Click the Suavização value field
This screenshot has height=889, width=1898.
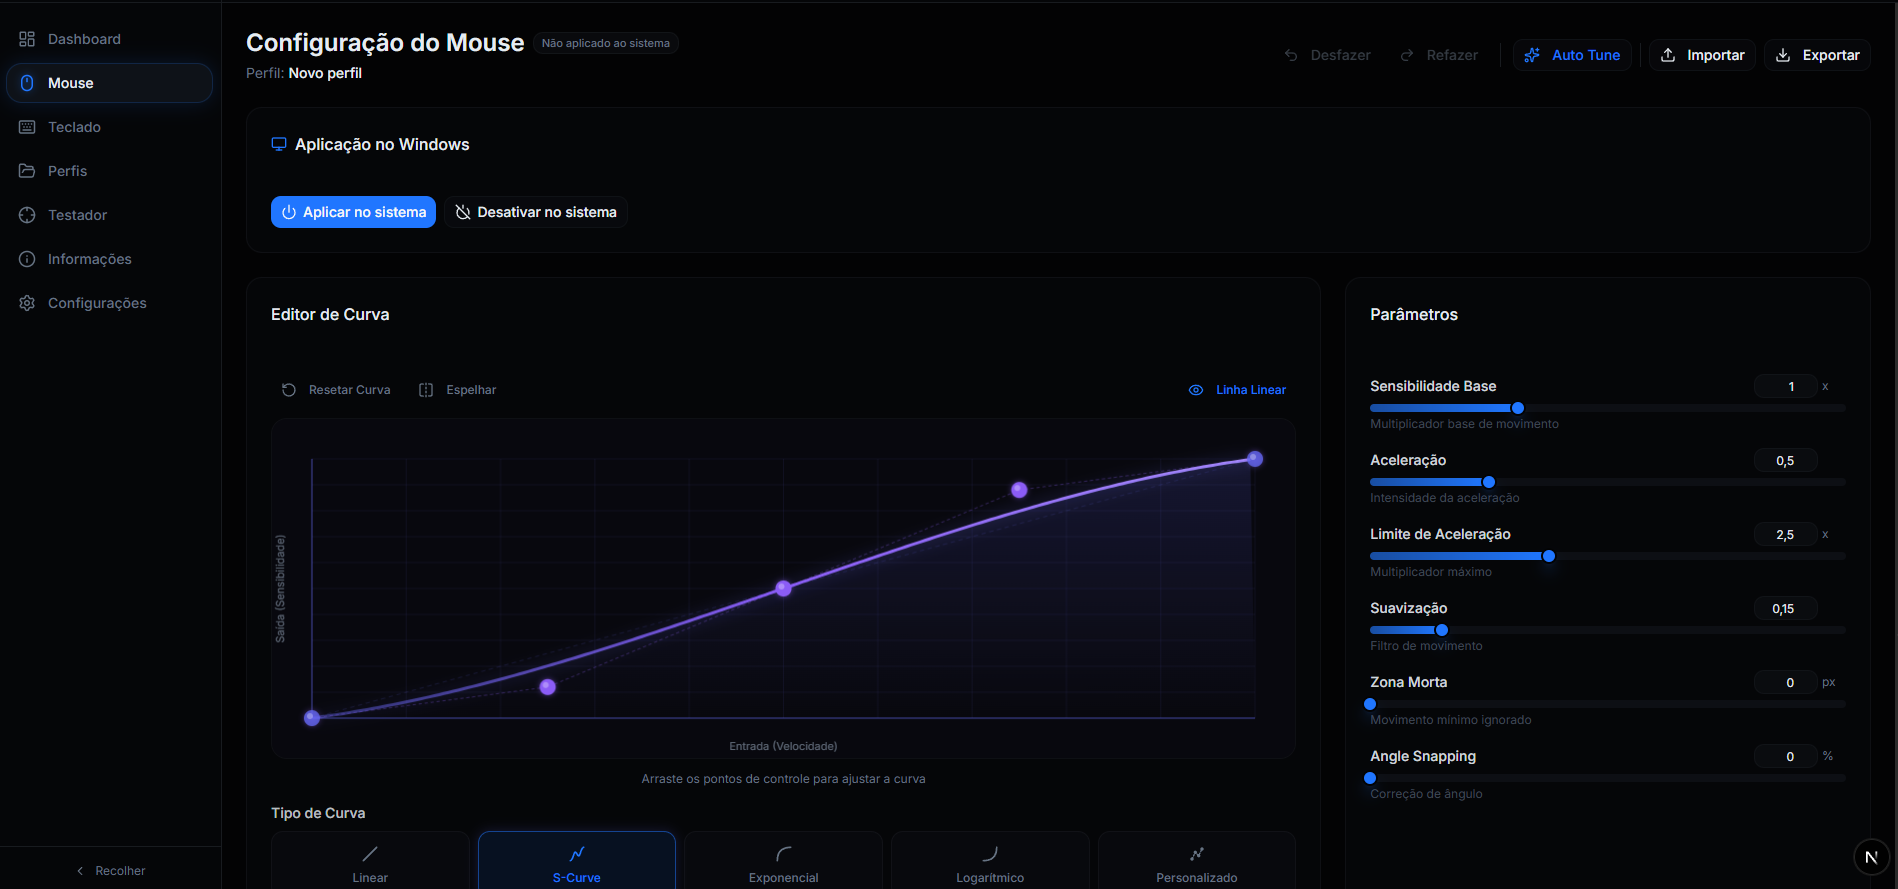pos(1786,609)
